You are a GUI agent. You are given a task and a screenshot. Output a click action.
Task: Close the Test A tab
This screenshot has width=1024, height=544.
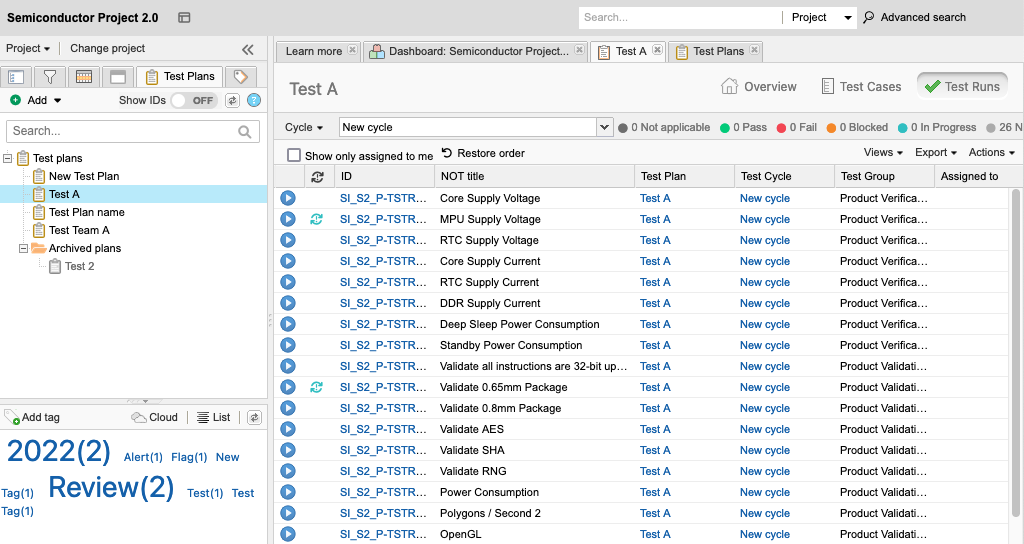pyautogui.click(x=657, y=50)
